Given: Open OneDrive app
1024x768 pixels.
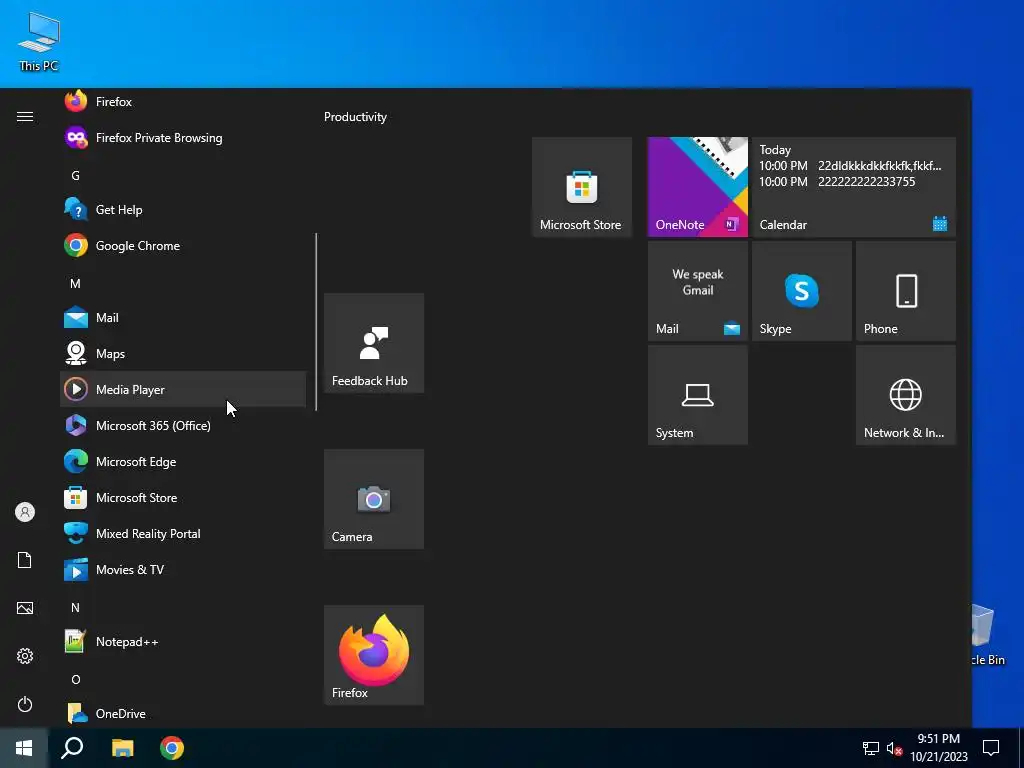Looking at the screenshot, I should coord(183,713).
